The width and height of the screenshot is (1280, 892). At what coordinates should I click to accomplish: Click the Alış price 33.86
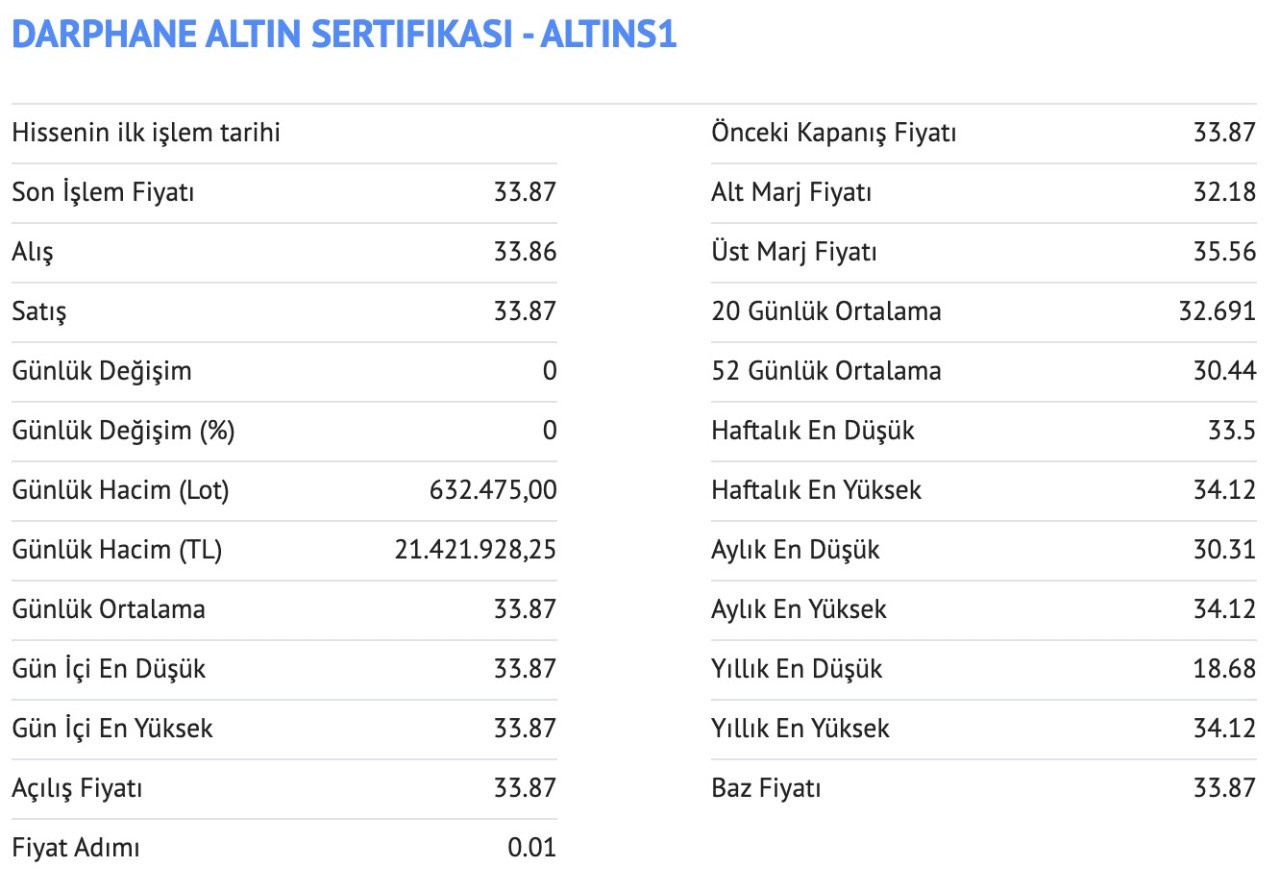[x=525, y=252]
